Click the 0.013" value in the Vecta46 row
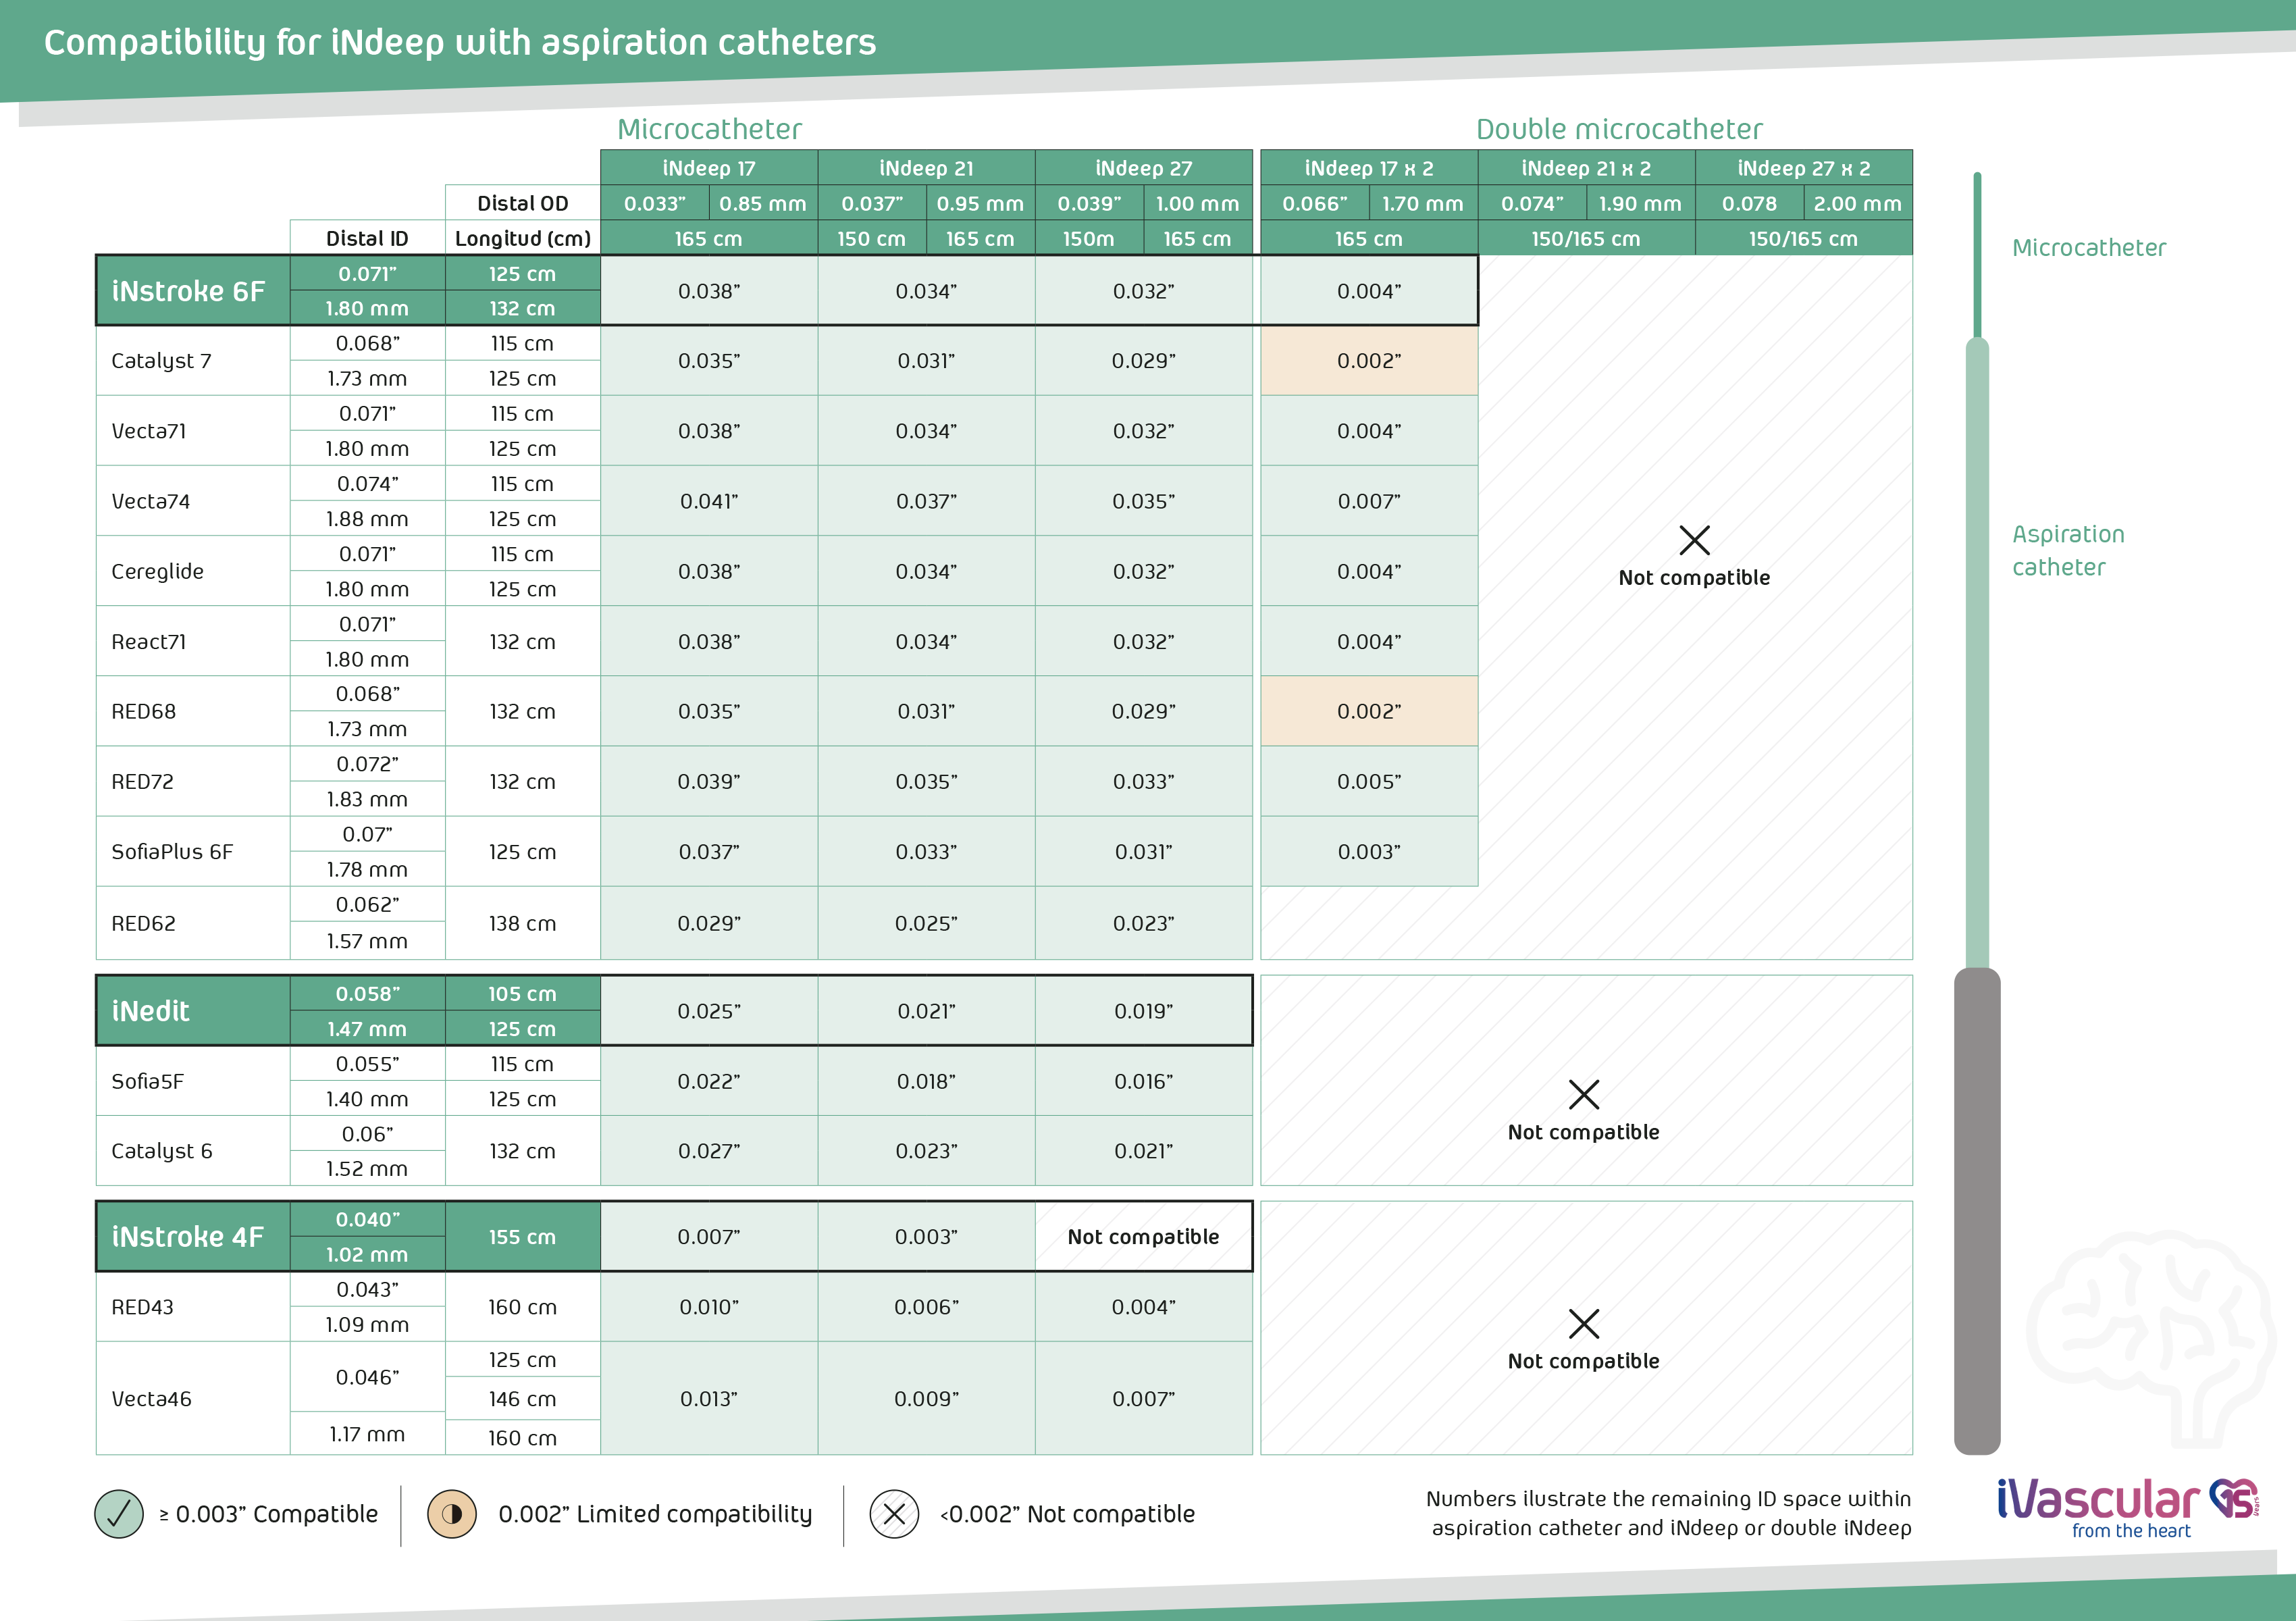Viewport: 2296px width, 1621px height. pos(709,1399)
